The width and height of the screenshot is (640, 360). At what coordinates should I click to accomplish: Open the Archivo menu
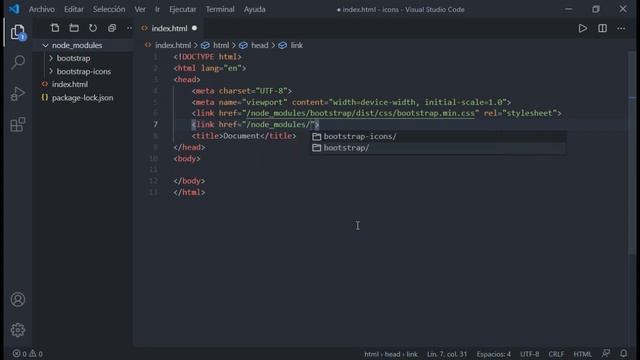[x=42, y=9]
